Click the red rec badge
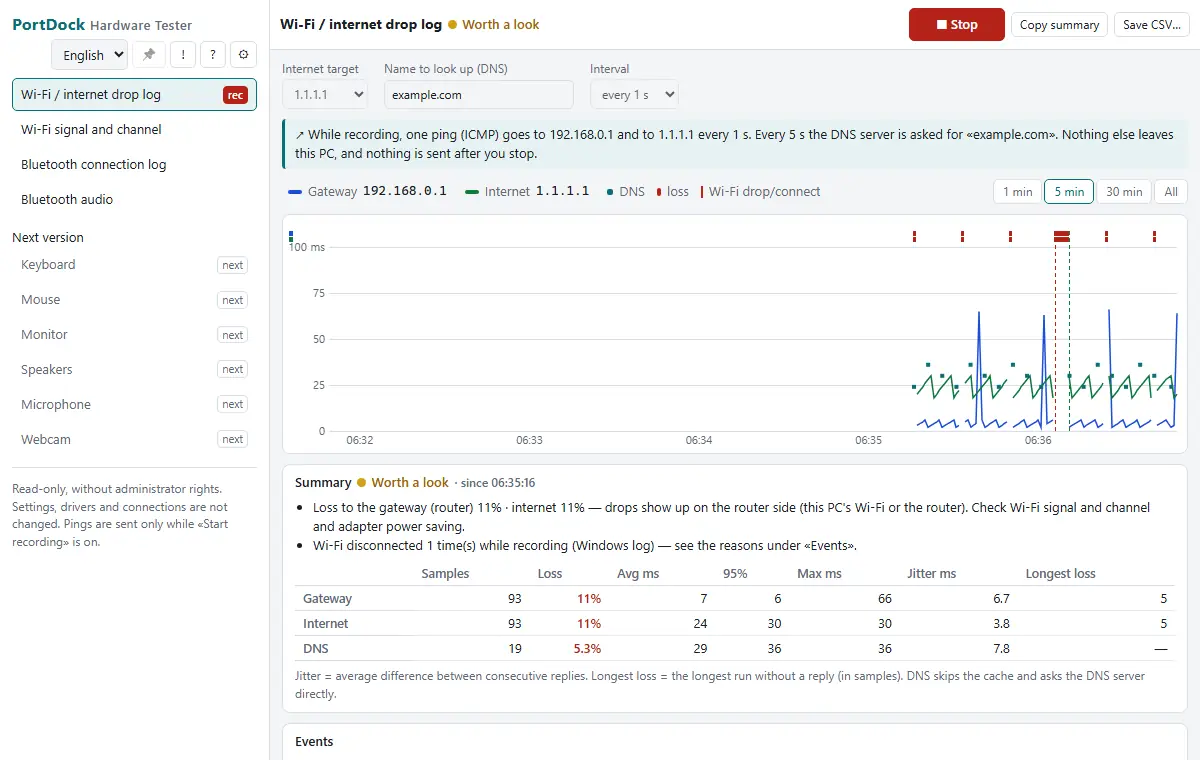 point(235,95)
